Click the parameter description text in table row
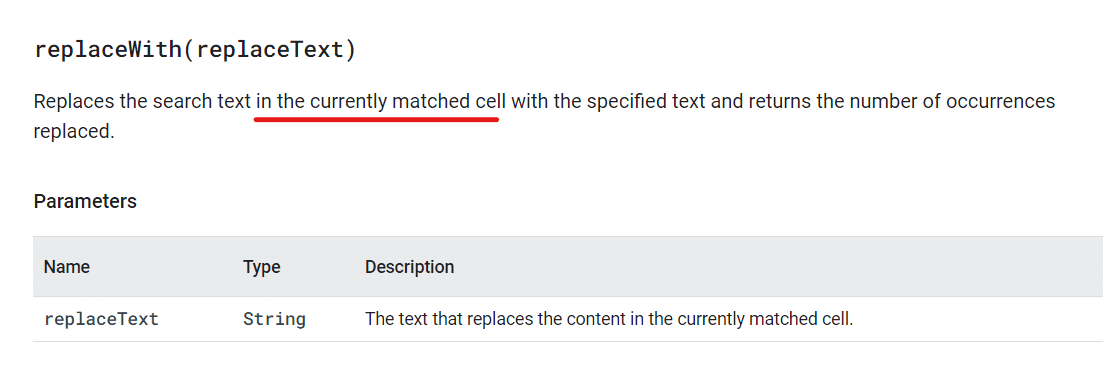This screenshot has width=1112, height=370. coord(609,319)
